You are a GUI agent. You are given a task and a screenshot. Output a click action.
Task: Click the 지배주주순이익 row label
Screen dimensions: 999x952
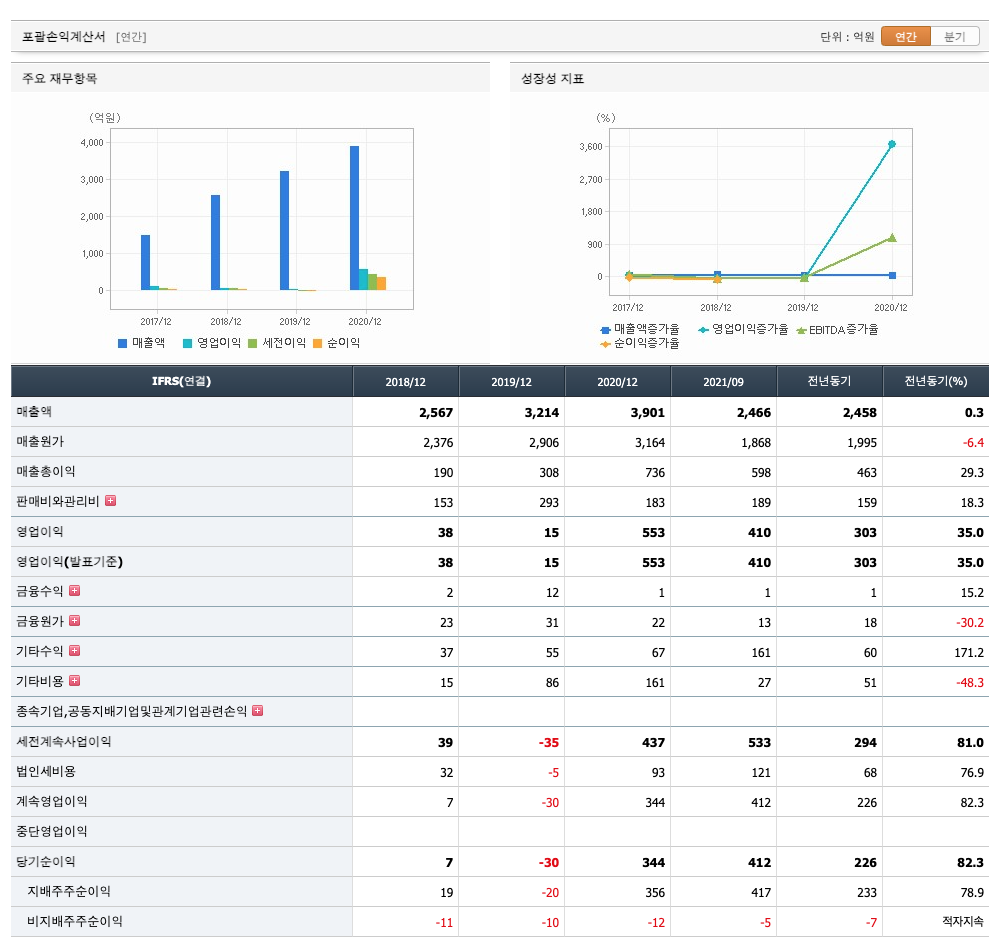pos(69,891)
